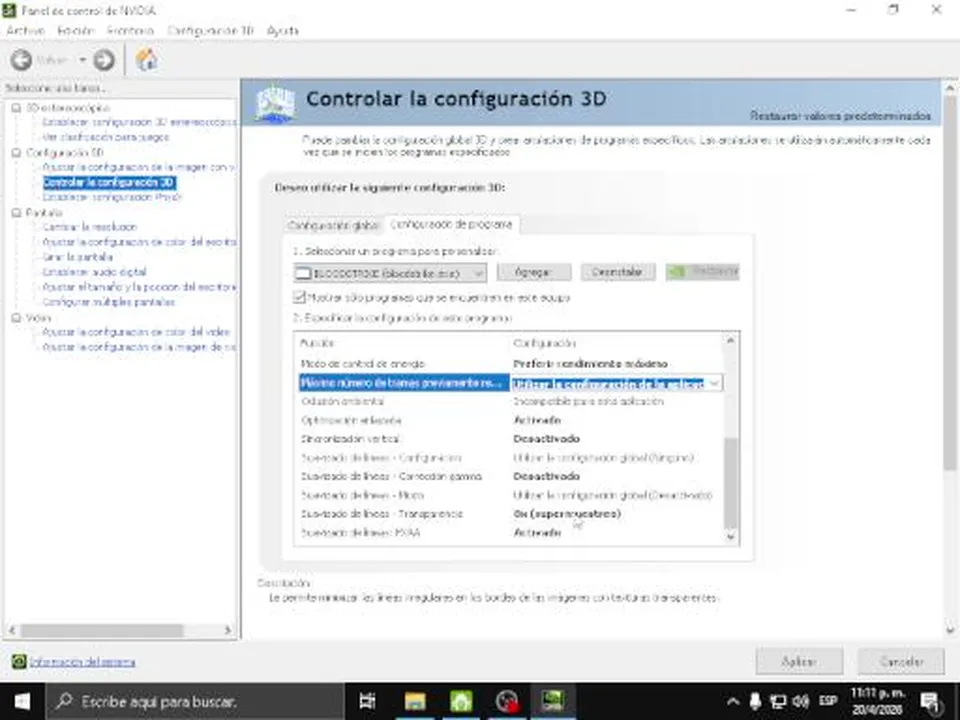The height and width of the screenshot is (720, 960).
Task: Select Máximo número de tramas previamente renderizadas row
Action: 509,383
